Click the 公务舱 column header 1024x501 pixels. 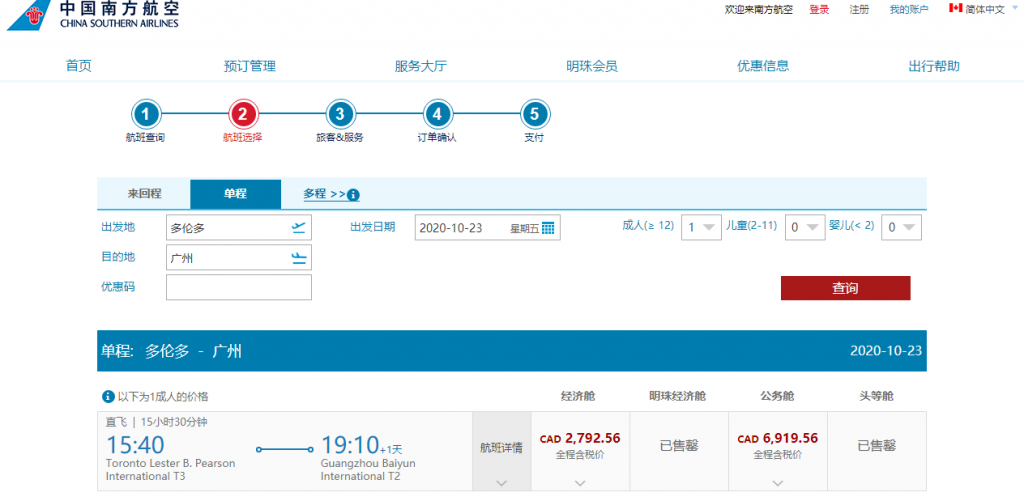point(777,396)
